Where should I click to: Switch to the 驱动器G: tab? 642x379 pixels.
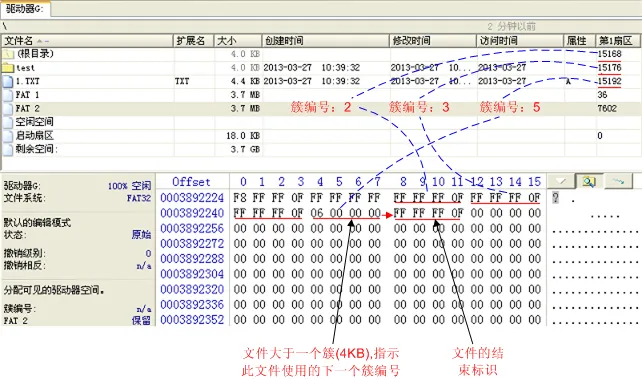pyautogui.click(x=25, y=8)
